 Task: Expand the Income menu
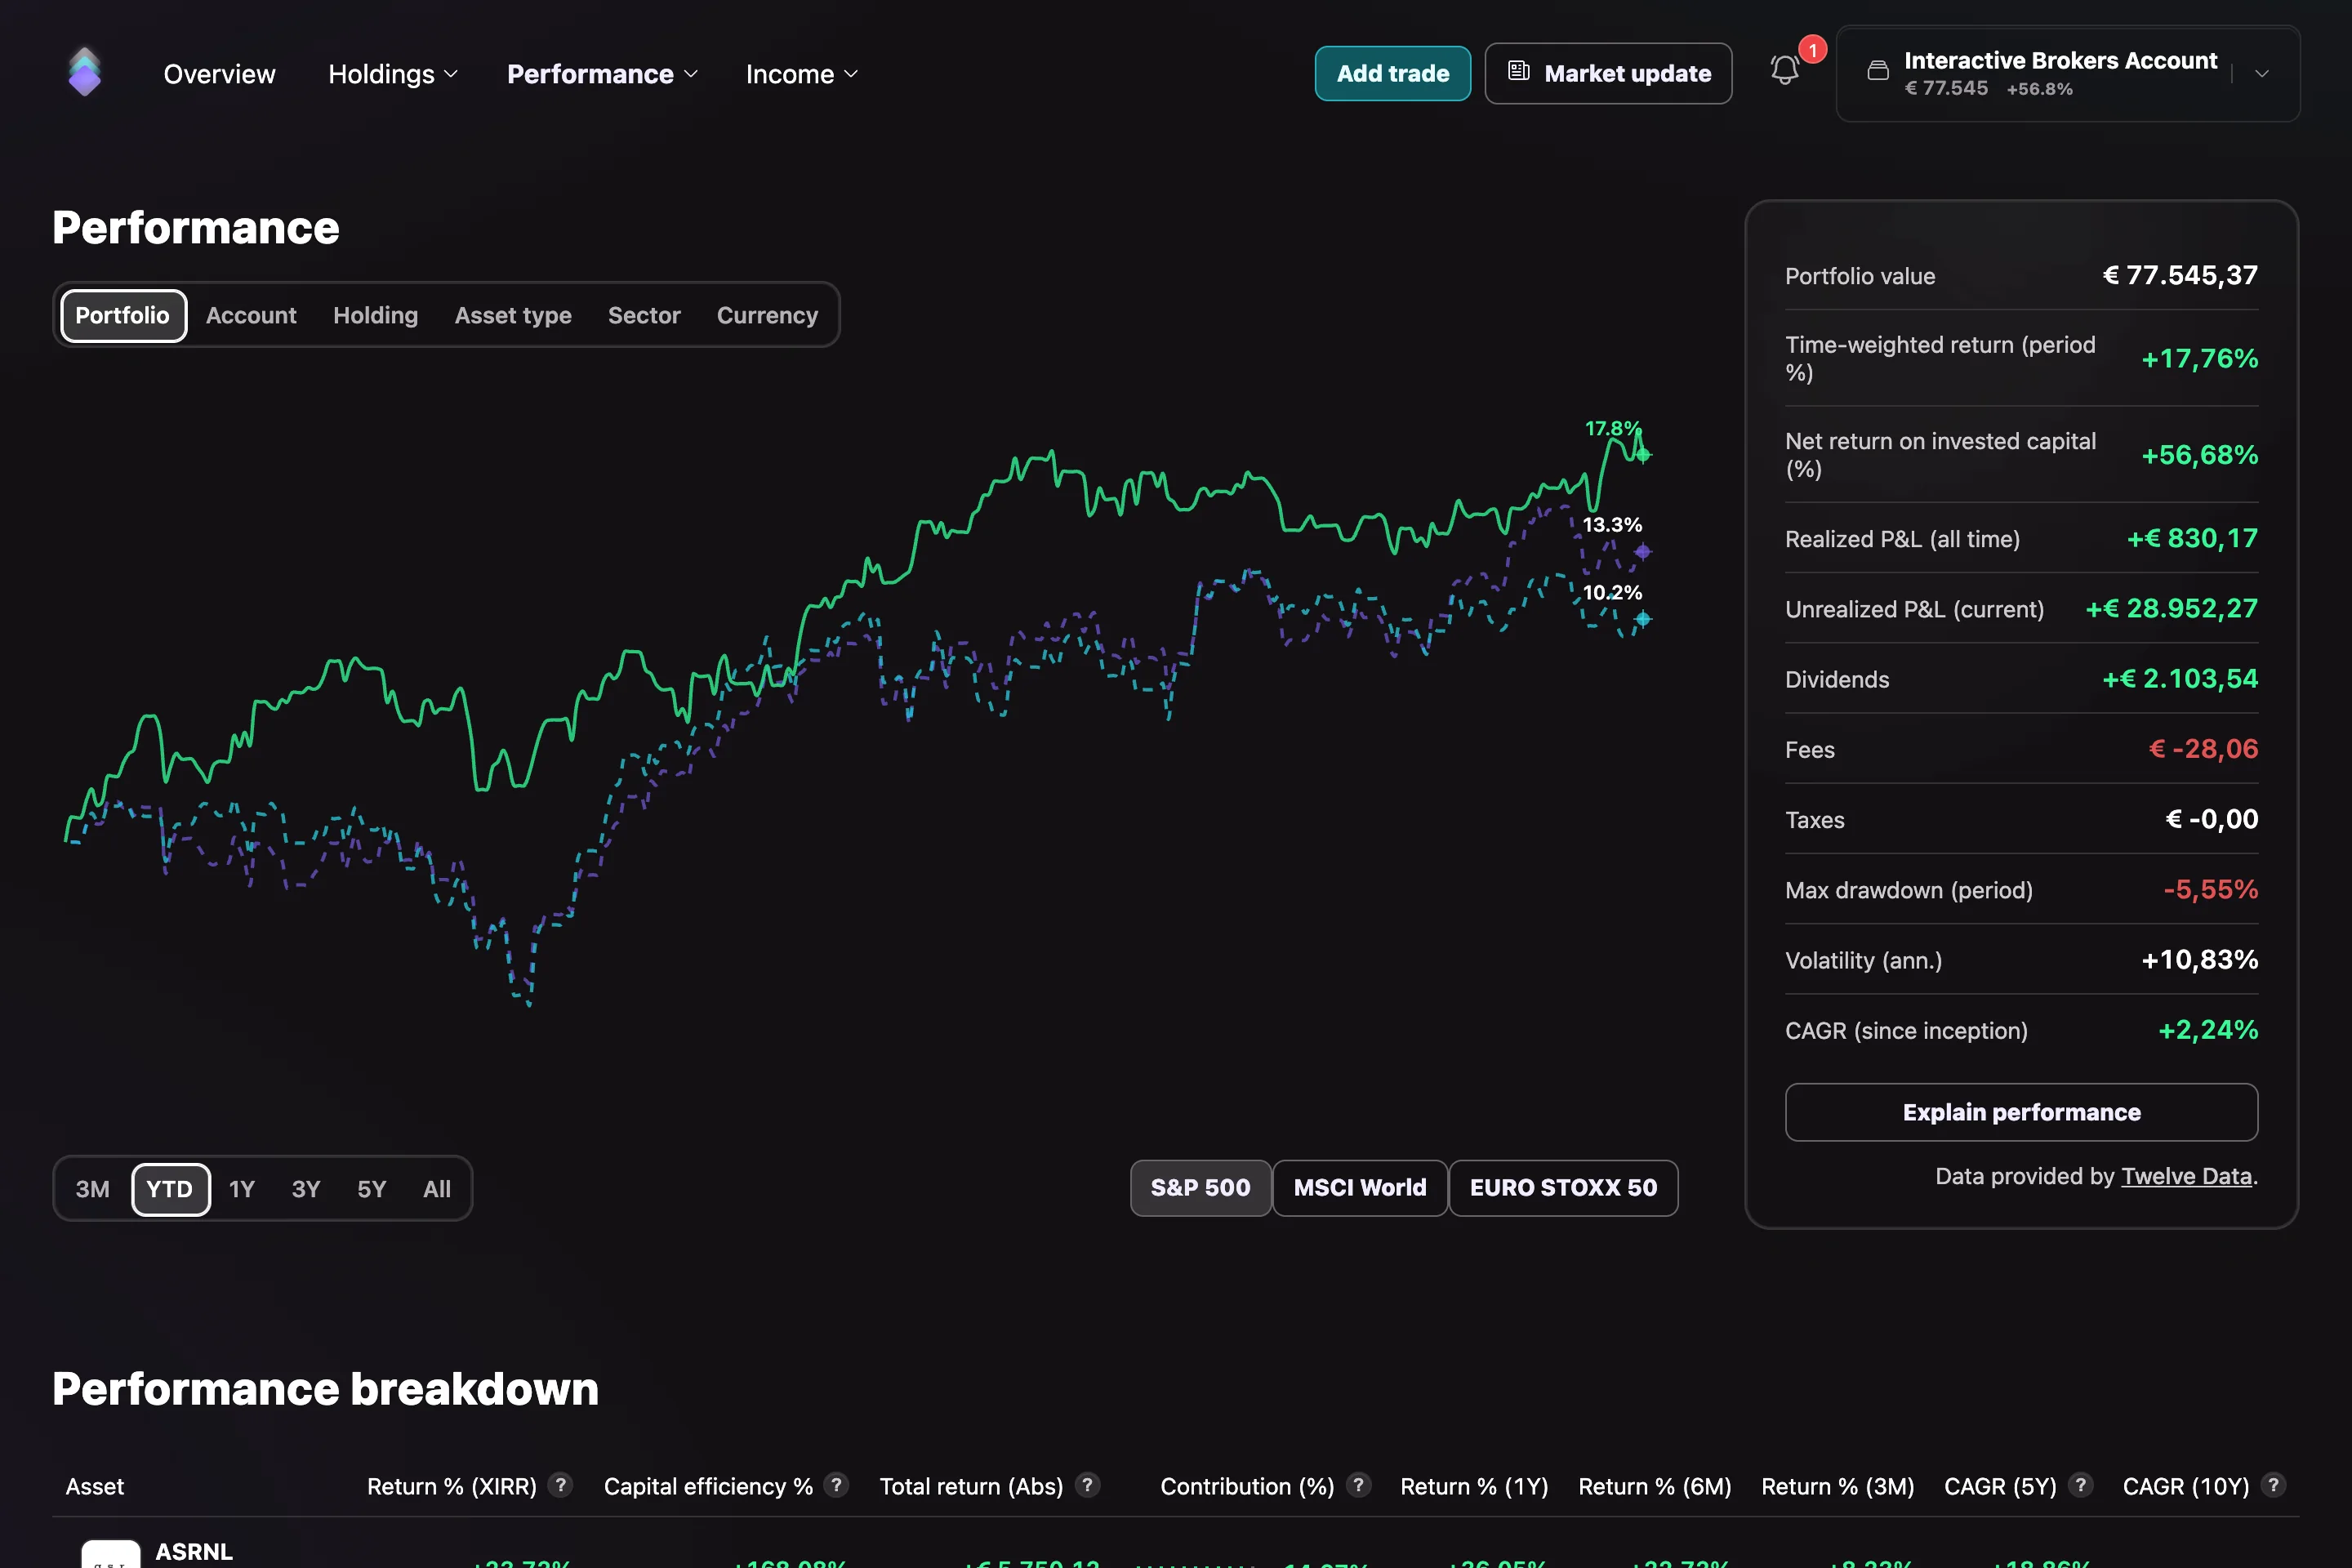click(x=802, y=74)
